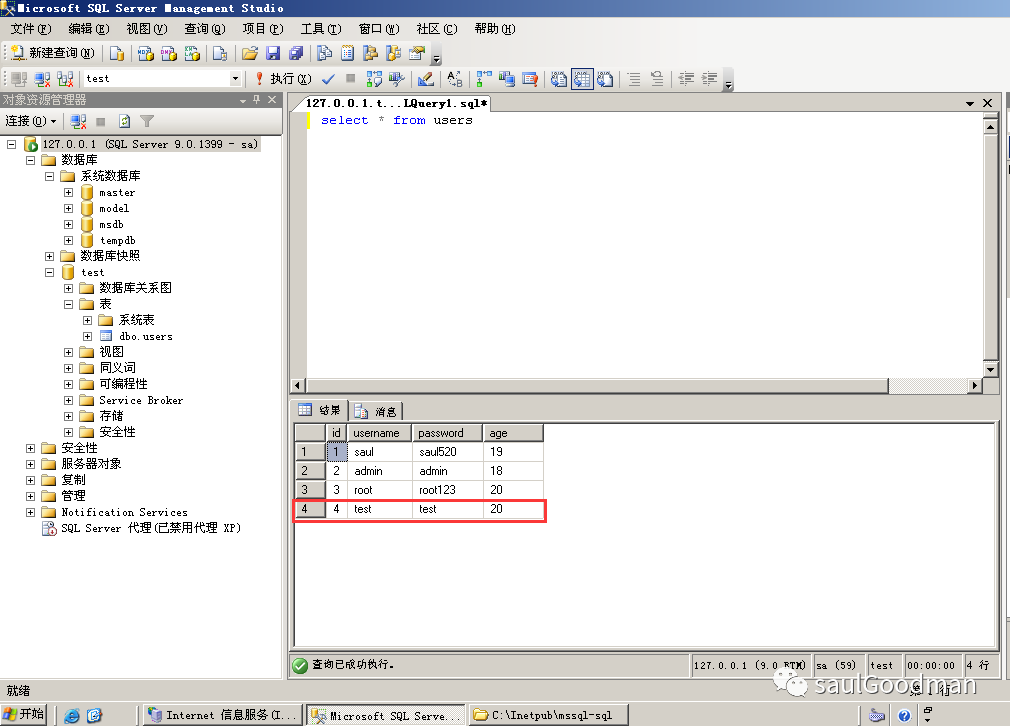The image size is (1010, 726).
Task: Click the Change Connection toolbar icon
Action: (66, 79)
